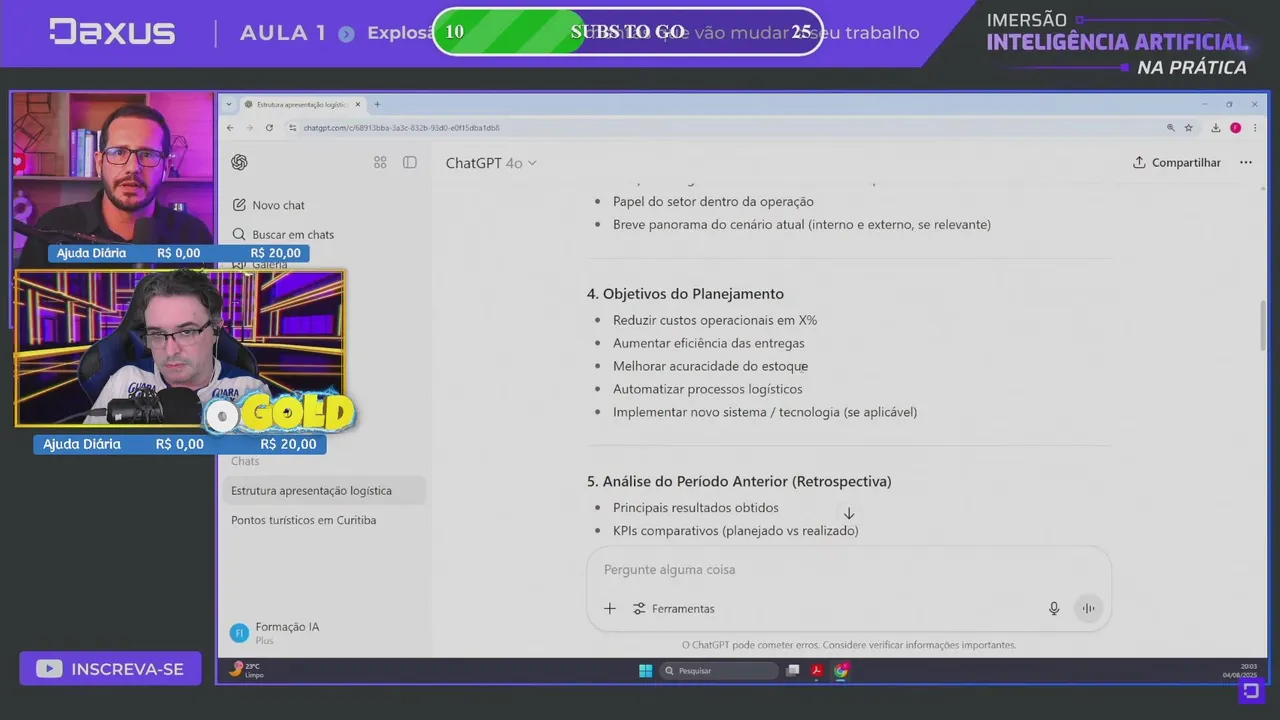
Task: Close the Estrutura apresentação logística tab
Action: point(357,104)
